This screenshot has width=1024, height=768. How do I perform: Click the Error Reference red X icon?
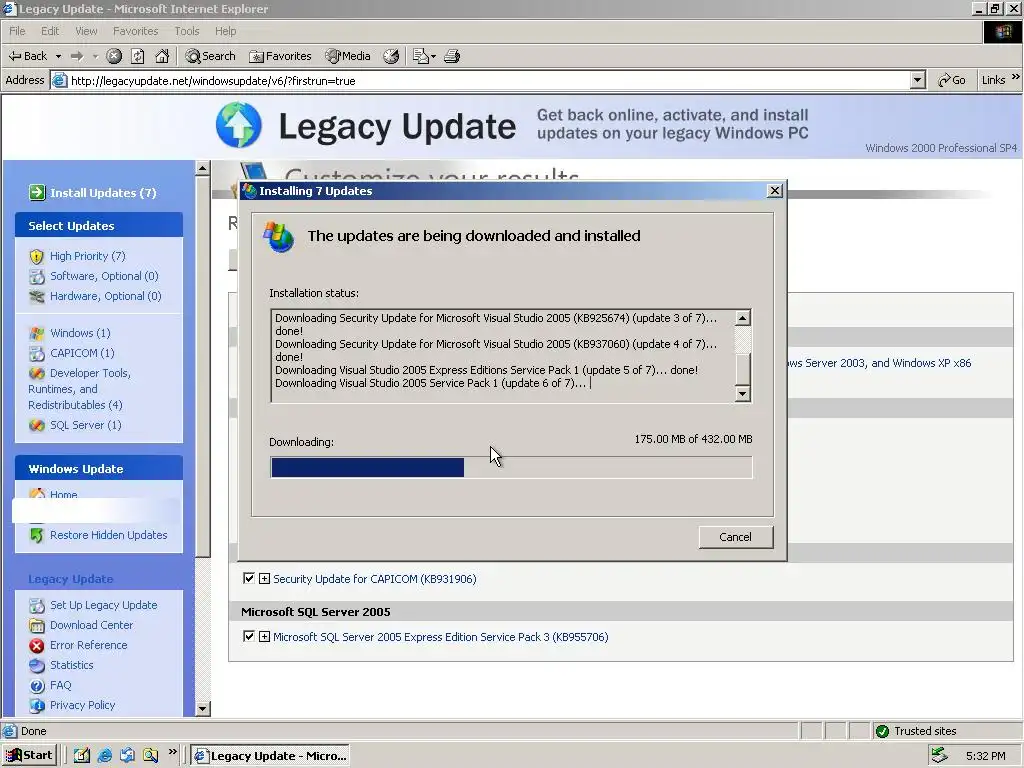click(x=37, y=645)
